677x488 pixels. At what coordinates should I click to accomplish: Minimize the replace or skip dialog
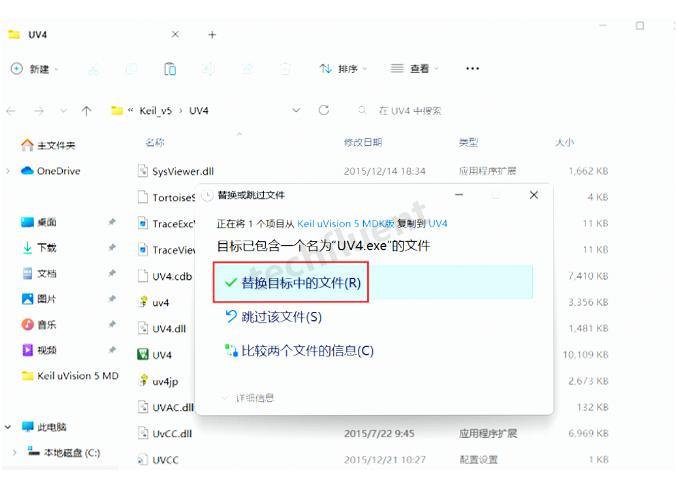459,195
